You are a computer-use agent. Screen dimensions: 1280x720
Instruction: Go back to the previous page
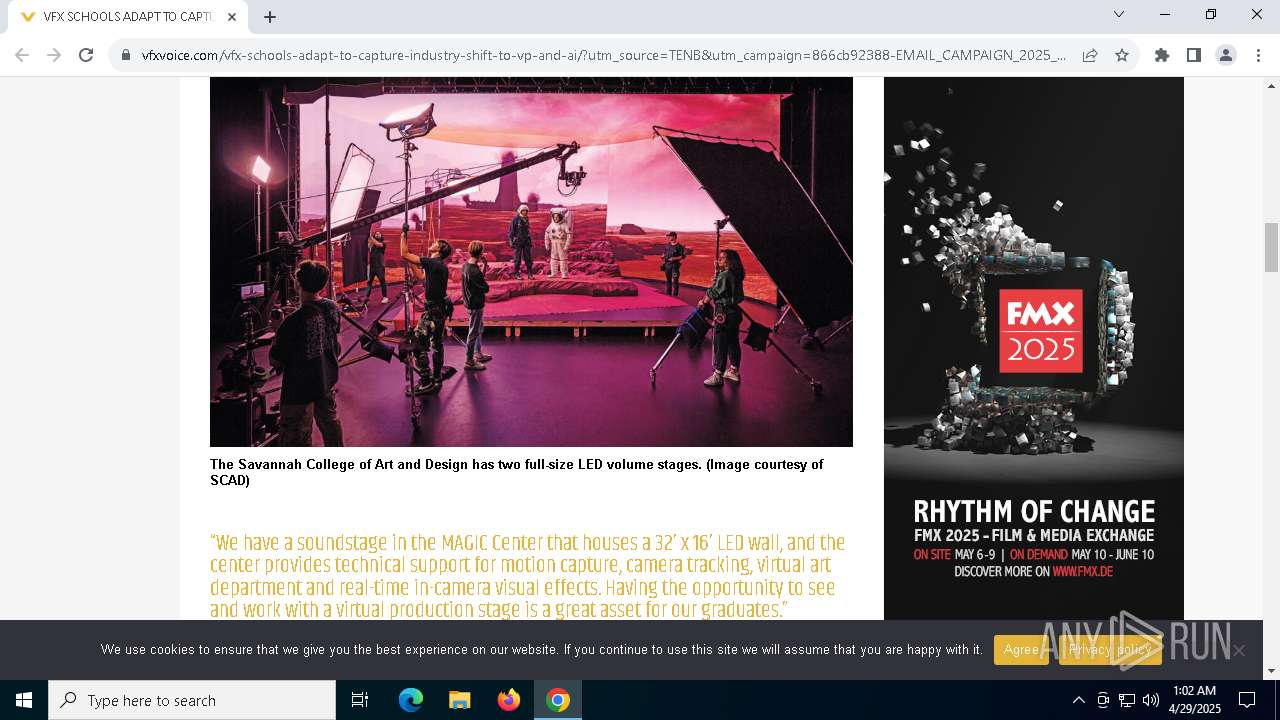(22, 55)
